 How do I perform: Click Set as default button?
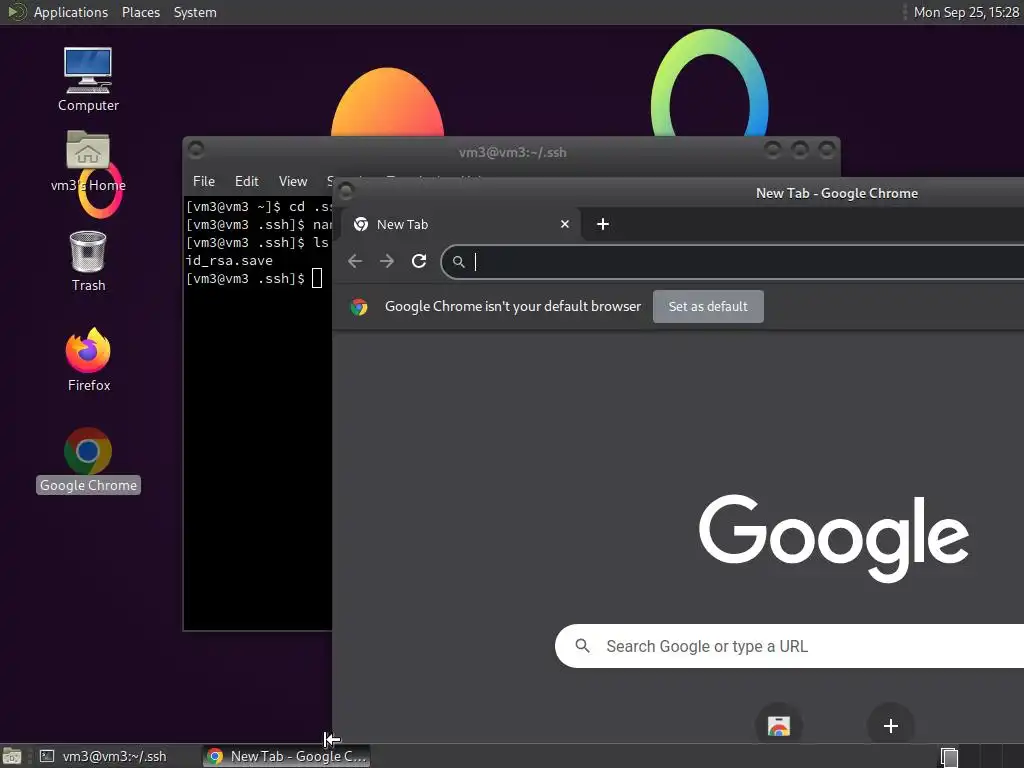(708, 306)
